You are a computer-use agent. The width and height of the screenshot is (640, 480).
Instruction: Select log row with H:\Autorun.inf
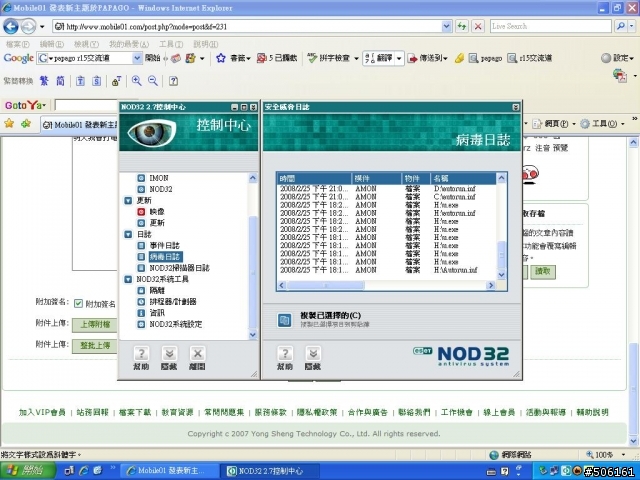(x=387, y=270)
